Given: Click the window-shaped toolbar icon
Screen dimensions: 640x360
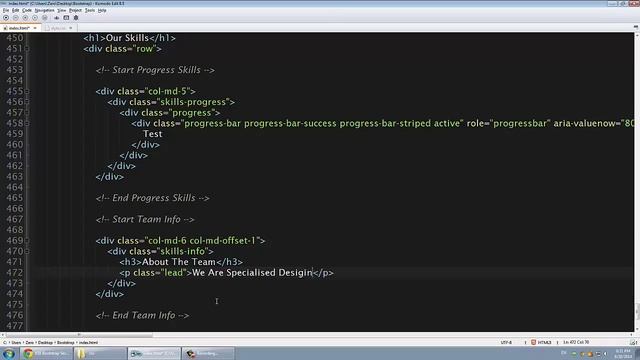Looking at the screenshot, I should click(x=66, y=18).
